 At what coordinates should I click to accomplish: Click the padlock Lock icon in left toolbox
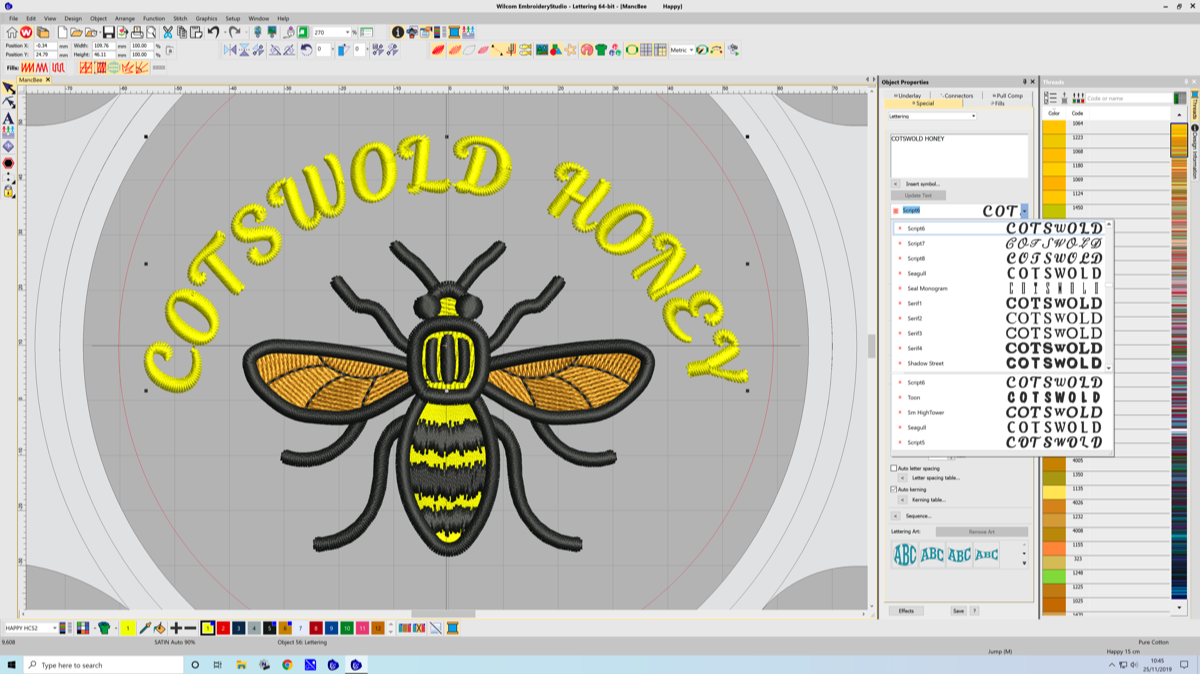pos(8,190)
